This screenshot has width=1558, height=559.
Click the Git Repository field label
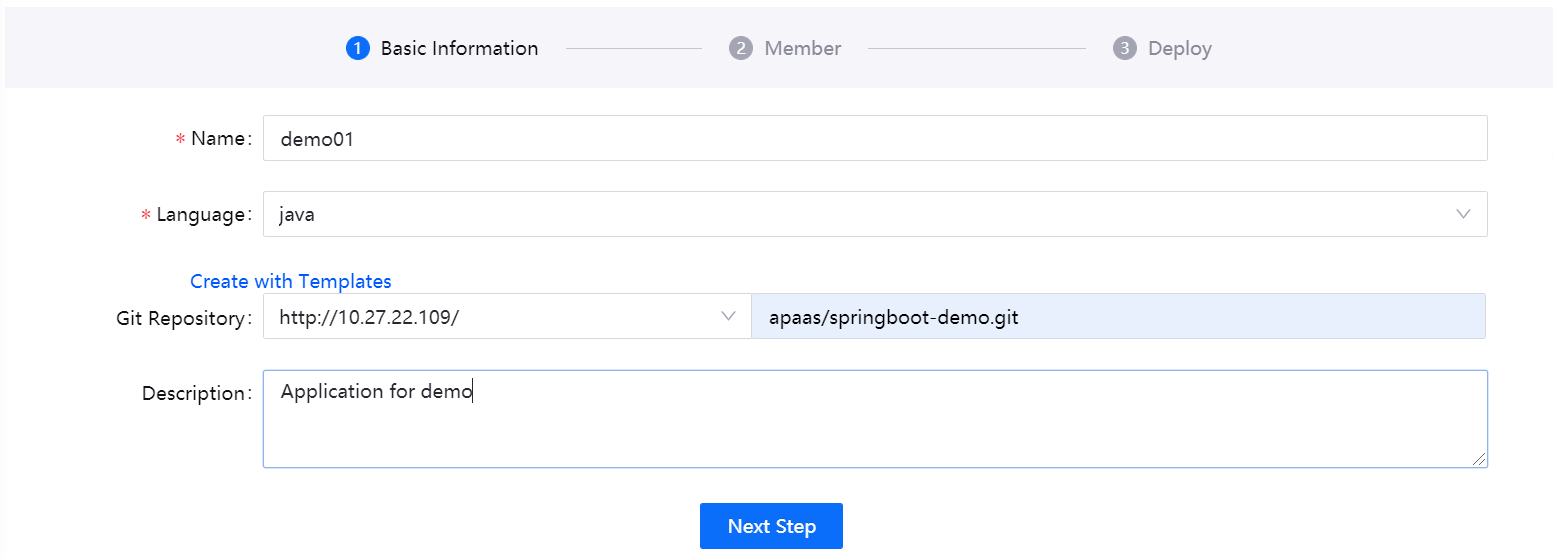[x=181, y=318]
